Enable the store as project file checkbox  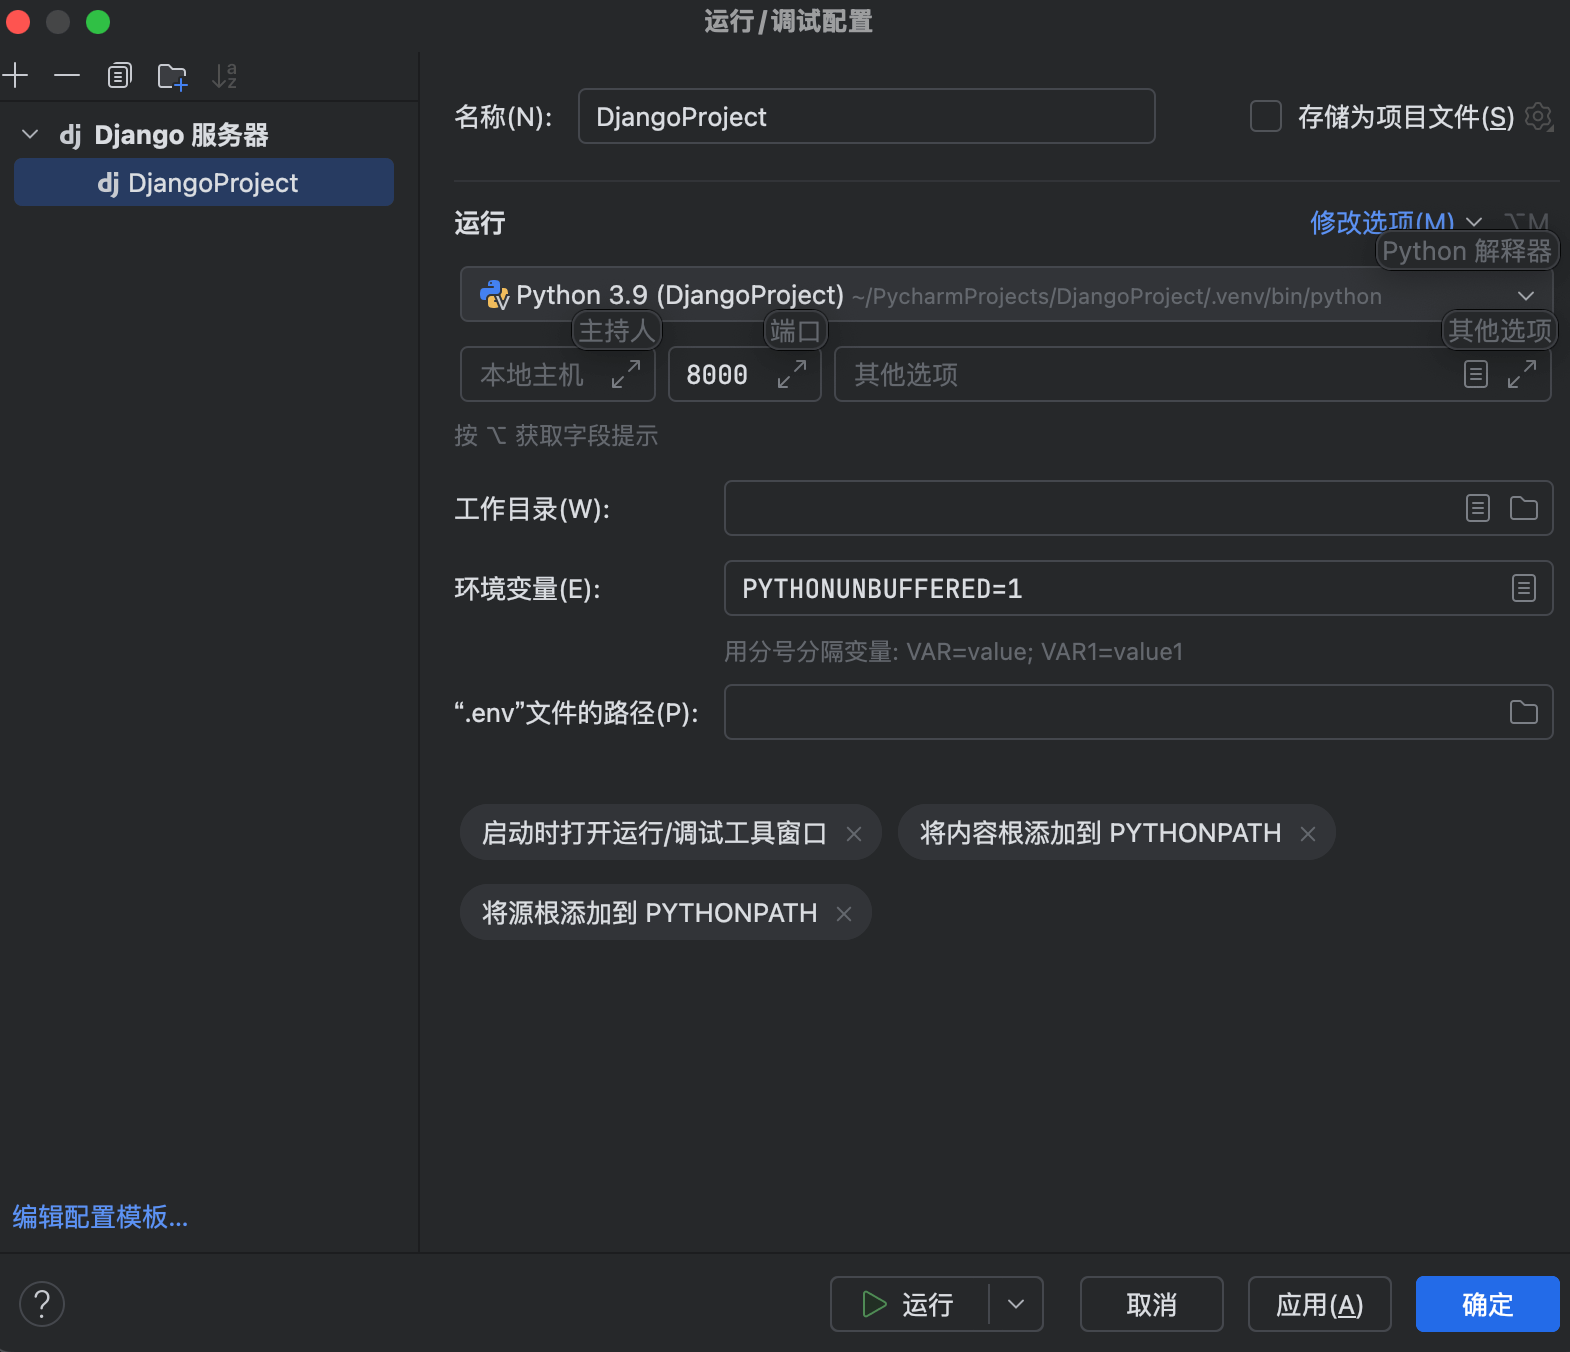(1266, 116)
